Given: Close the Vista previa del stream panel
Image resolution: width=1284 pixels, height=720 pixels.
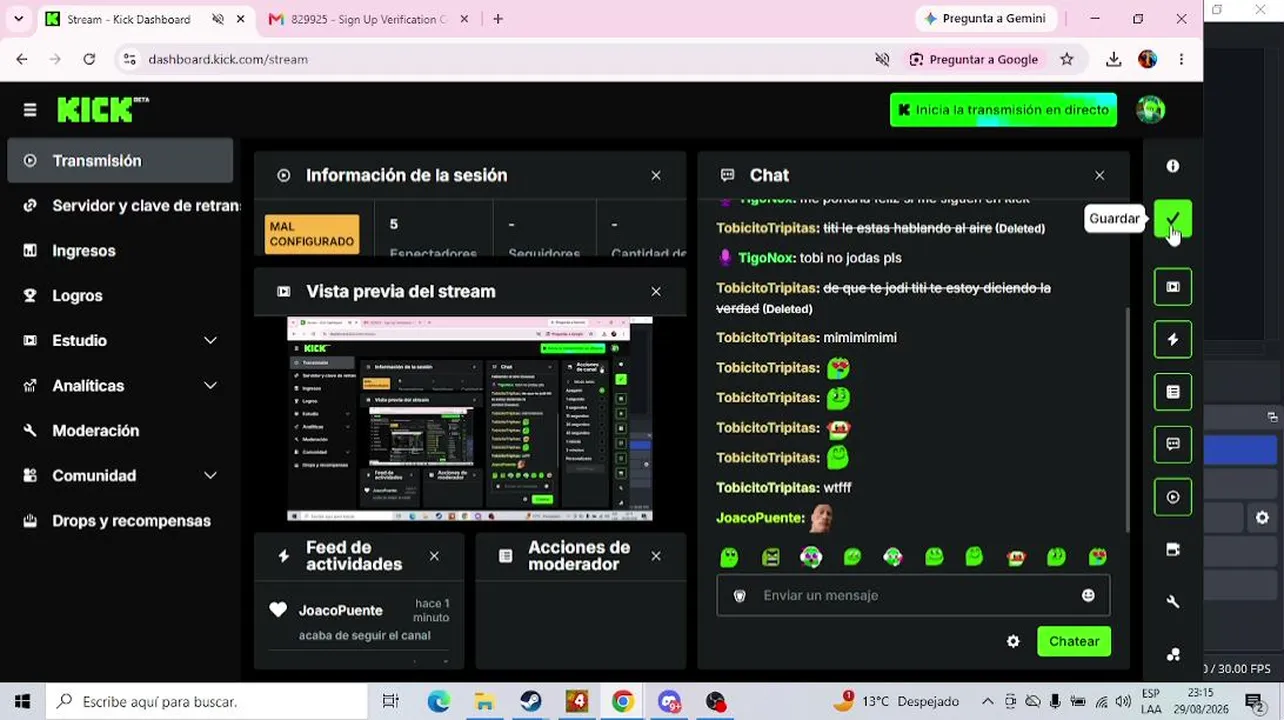Looking at the screenshot, I should [656, 291].
